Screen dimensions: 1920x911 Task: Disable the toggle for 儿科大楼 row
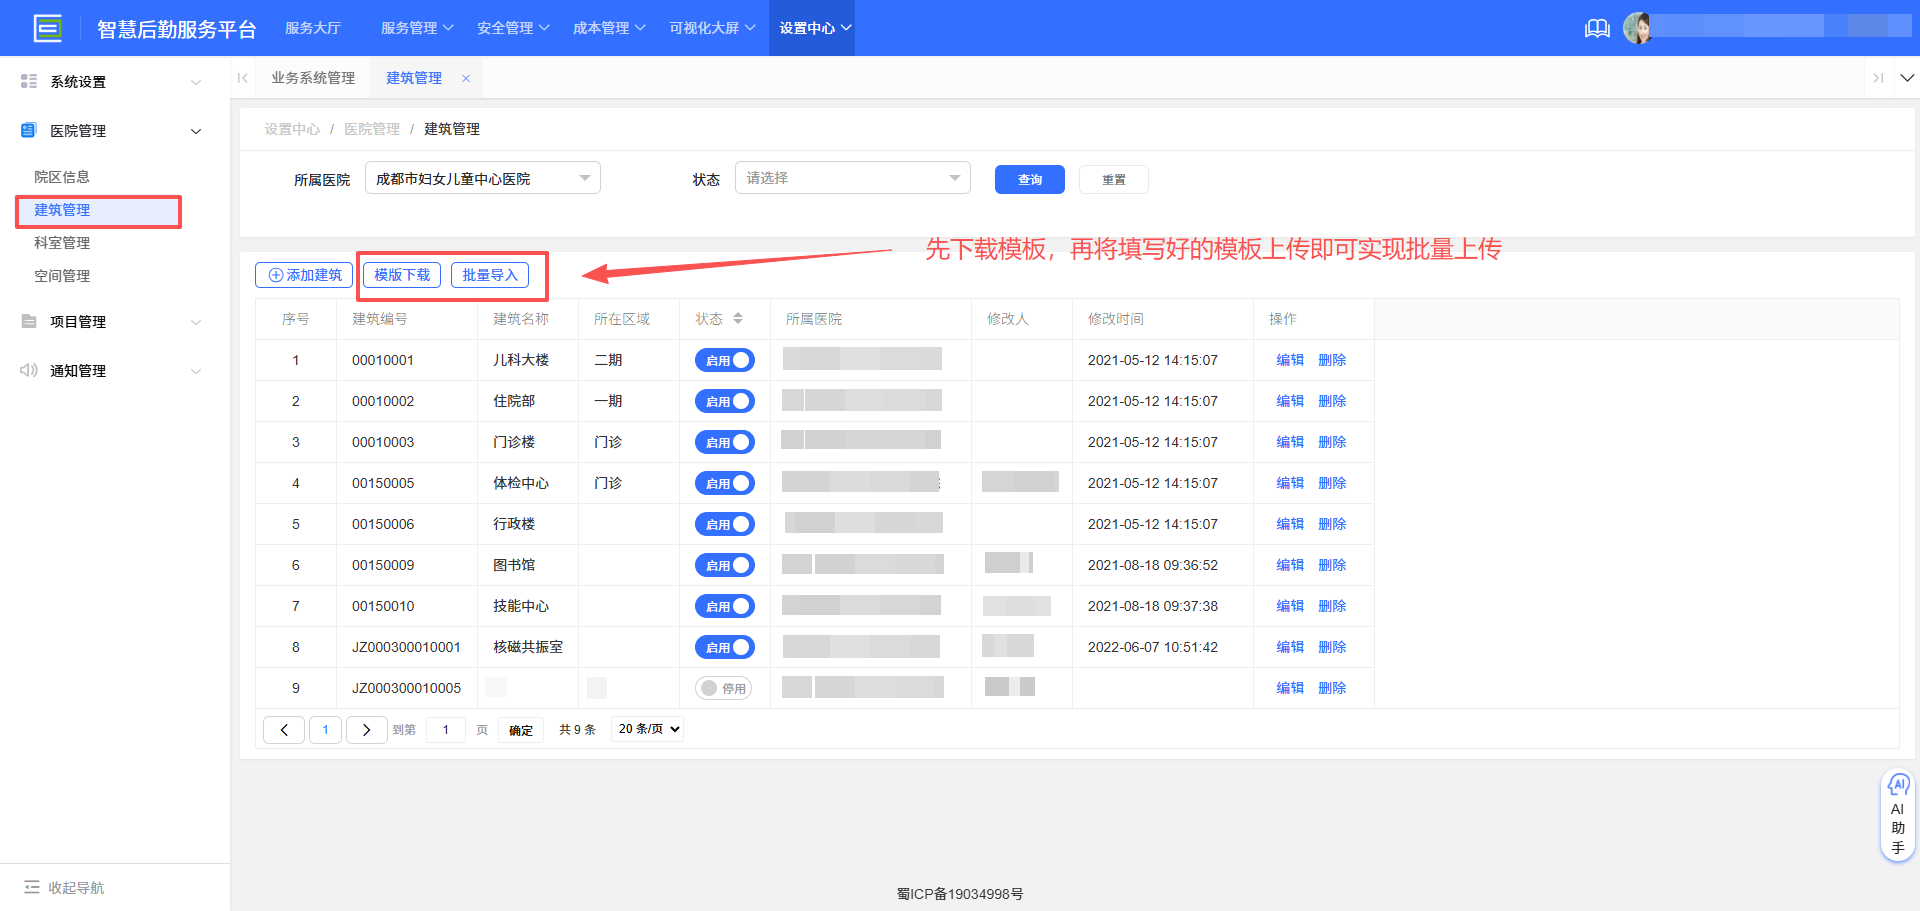pos(725,360)
